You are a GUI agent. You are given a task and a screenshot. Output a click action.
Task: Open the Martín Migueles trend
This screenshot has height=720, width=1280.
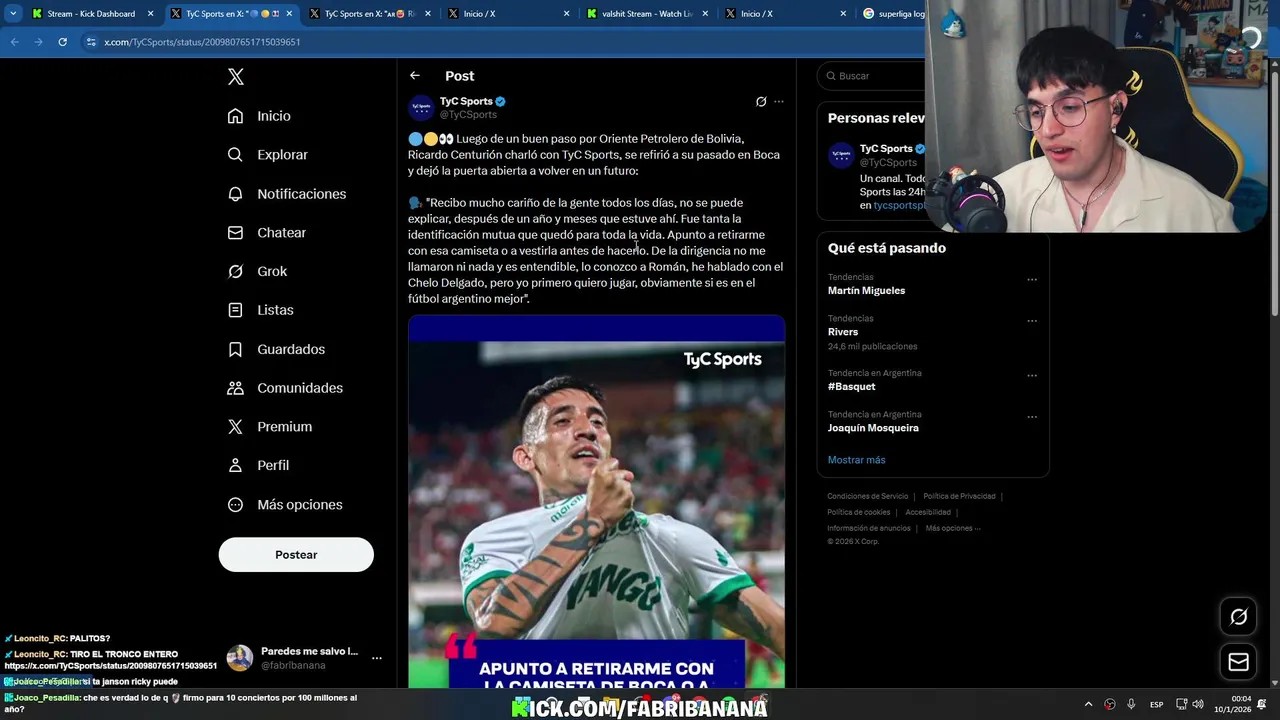866,291
